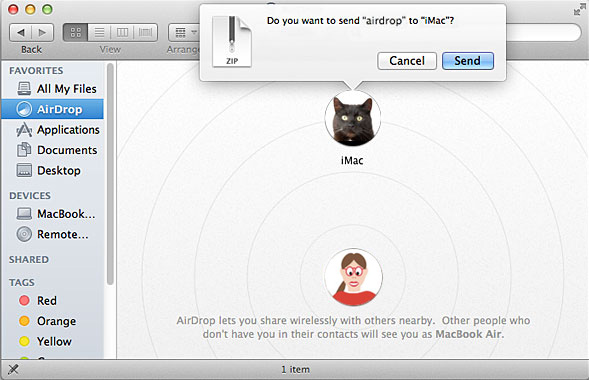Click the customize icon in status bar
The image size is (589, 380).
click(x=13, y=369)
